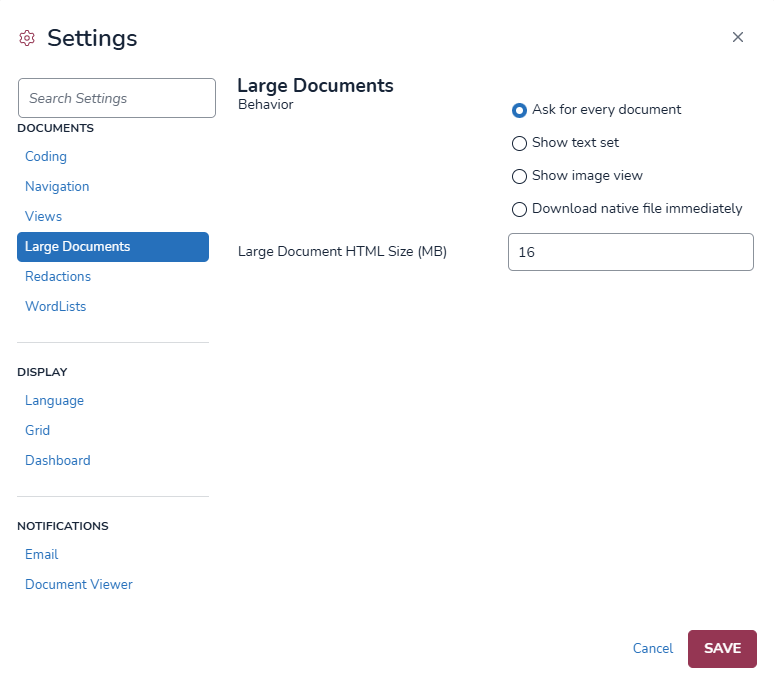This screenshot has height=682, width=774.
Task: Open Dashboard settings section
Action: click(57, 460)
